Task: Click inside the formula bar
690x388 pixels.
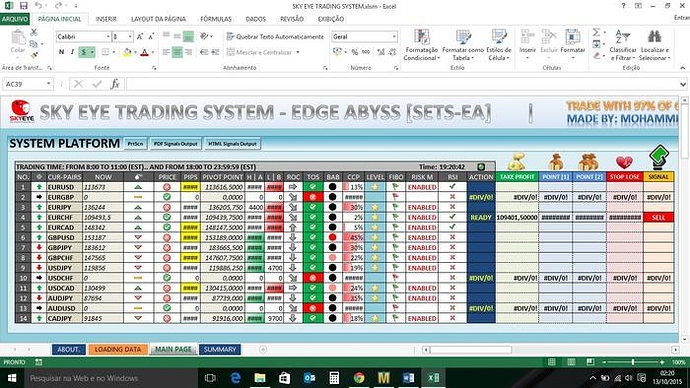Action: pyautogui.click(x=403, y=84)
